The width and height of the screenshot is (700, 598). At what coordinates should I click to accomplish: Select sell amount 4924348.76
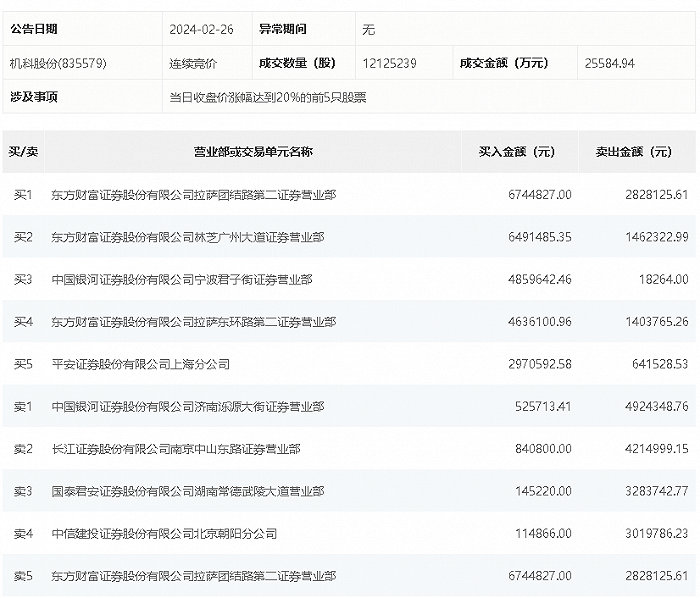pyautogui.click(x=657, y=407)
